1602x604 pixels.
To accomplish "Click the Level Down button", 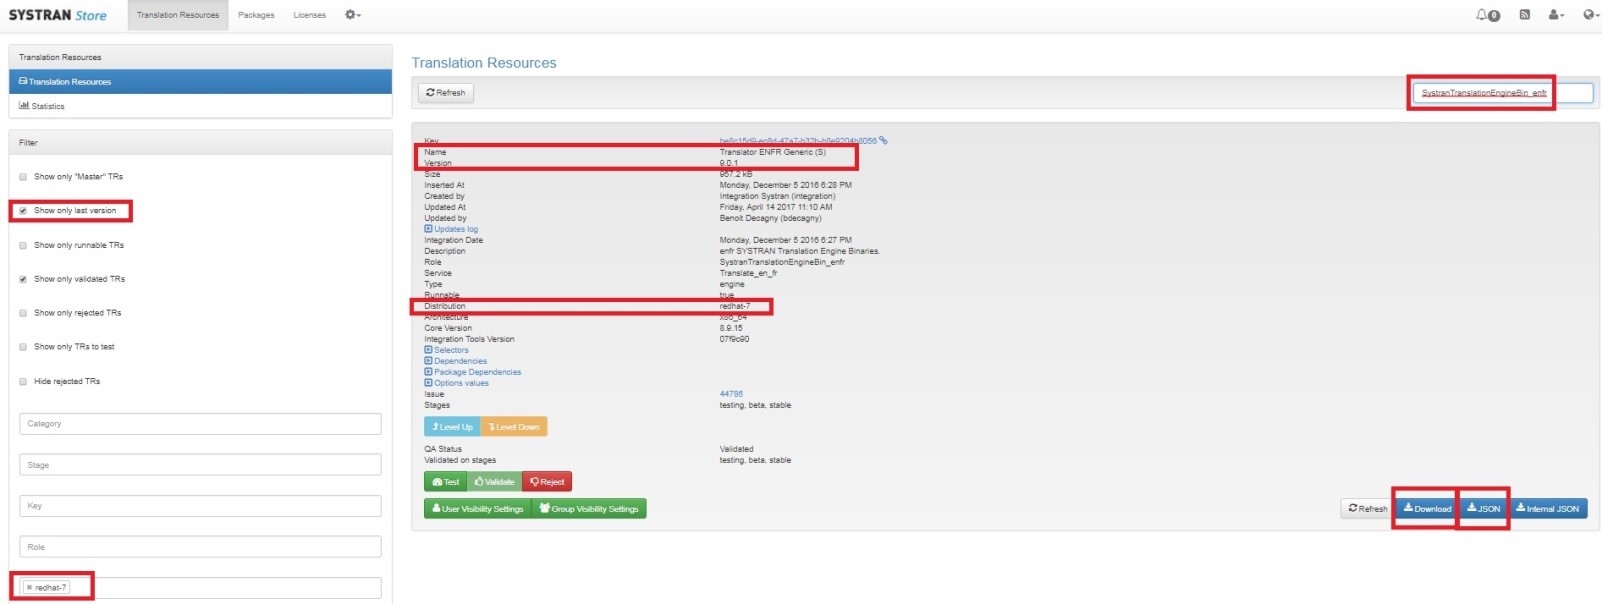I will (x=514, y=427).
